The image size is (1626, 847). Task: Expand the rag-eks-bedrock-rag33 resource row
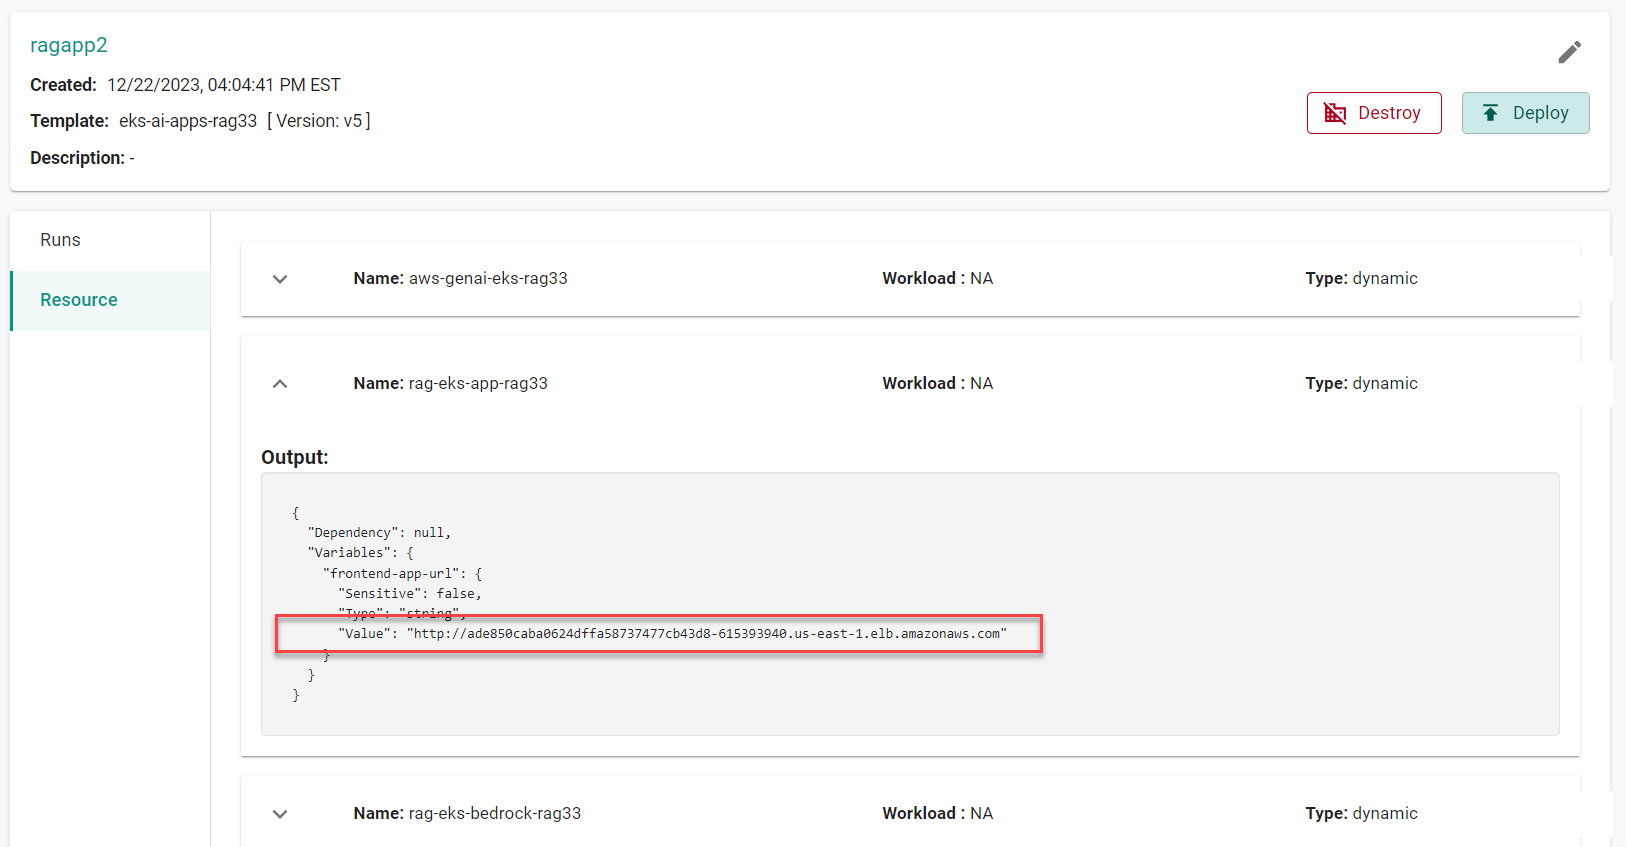(280, 814)
